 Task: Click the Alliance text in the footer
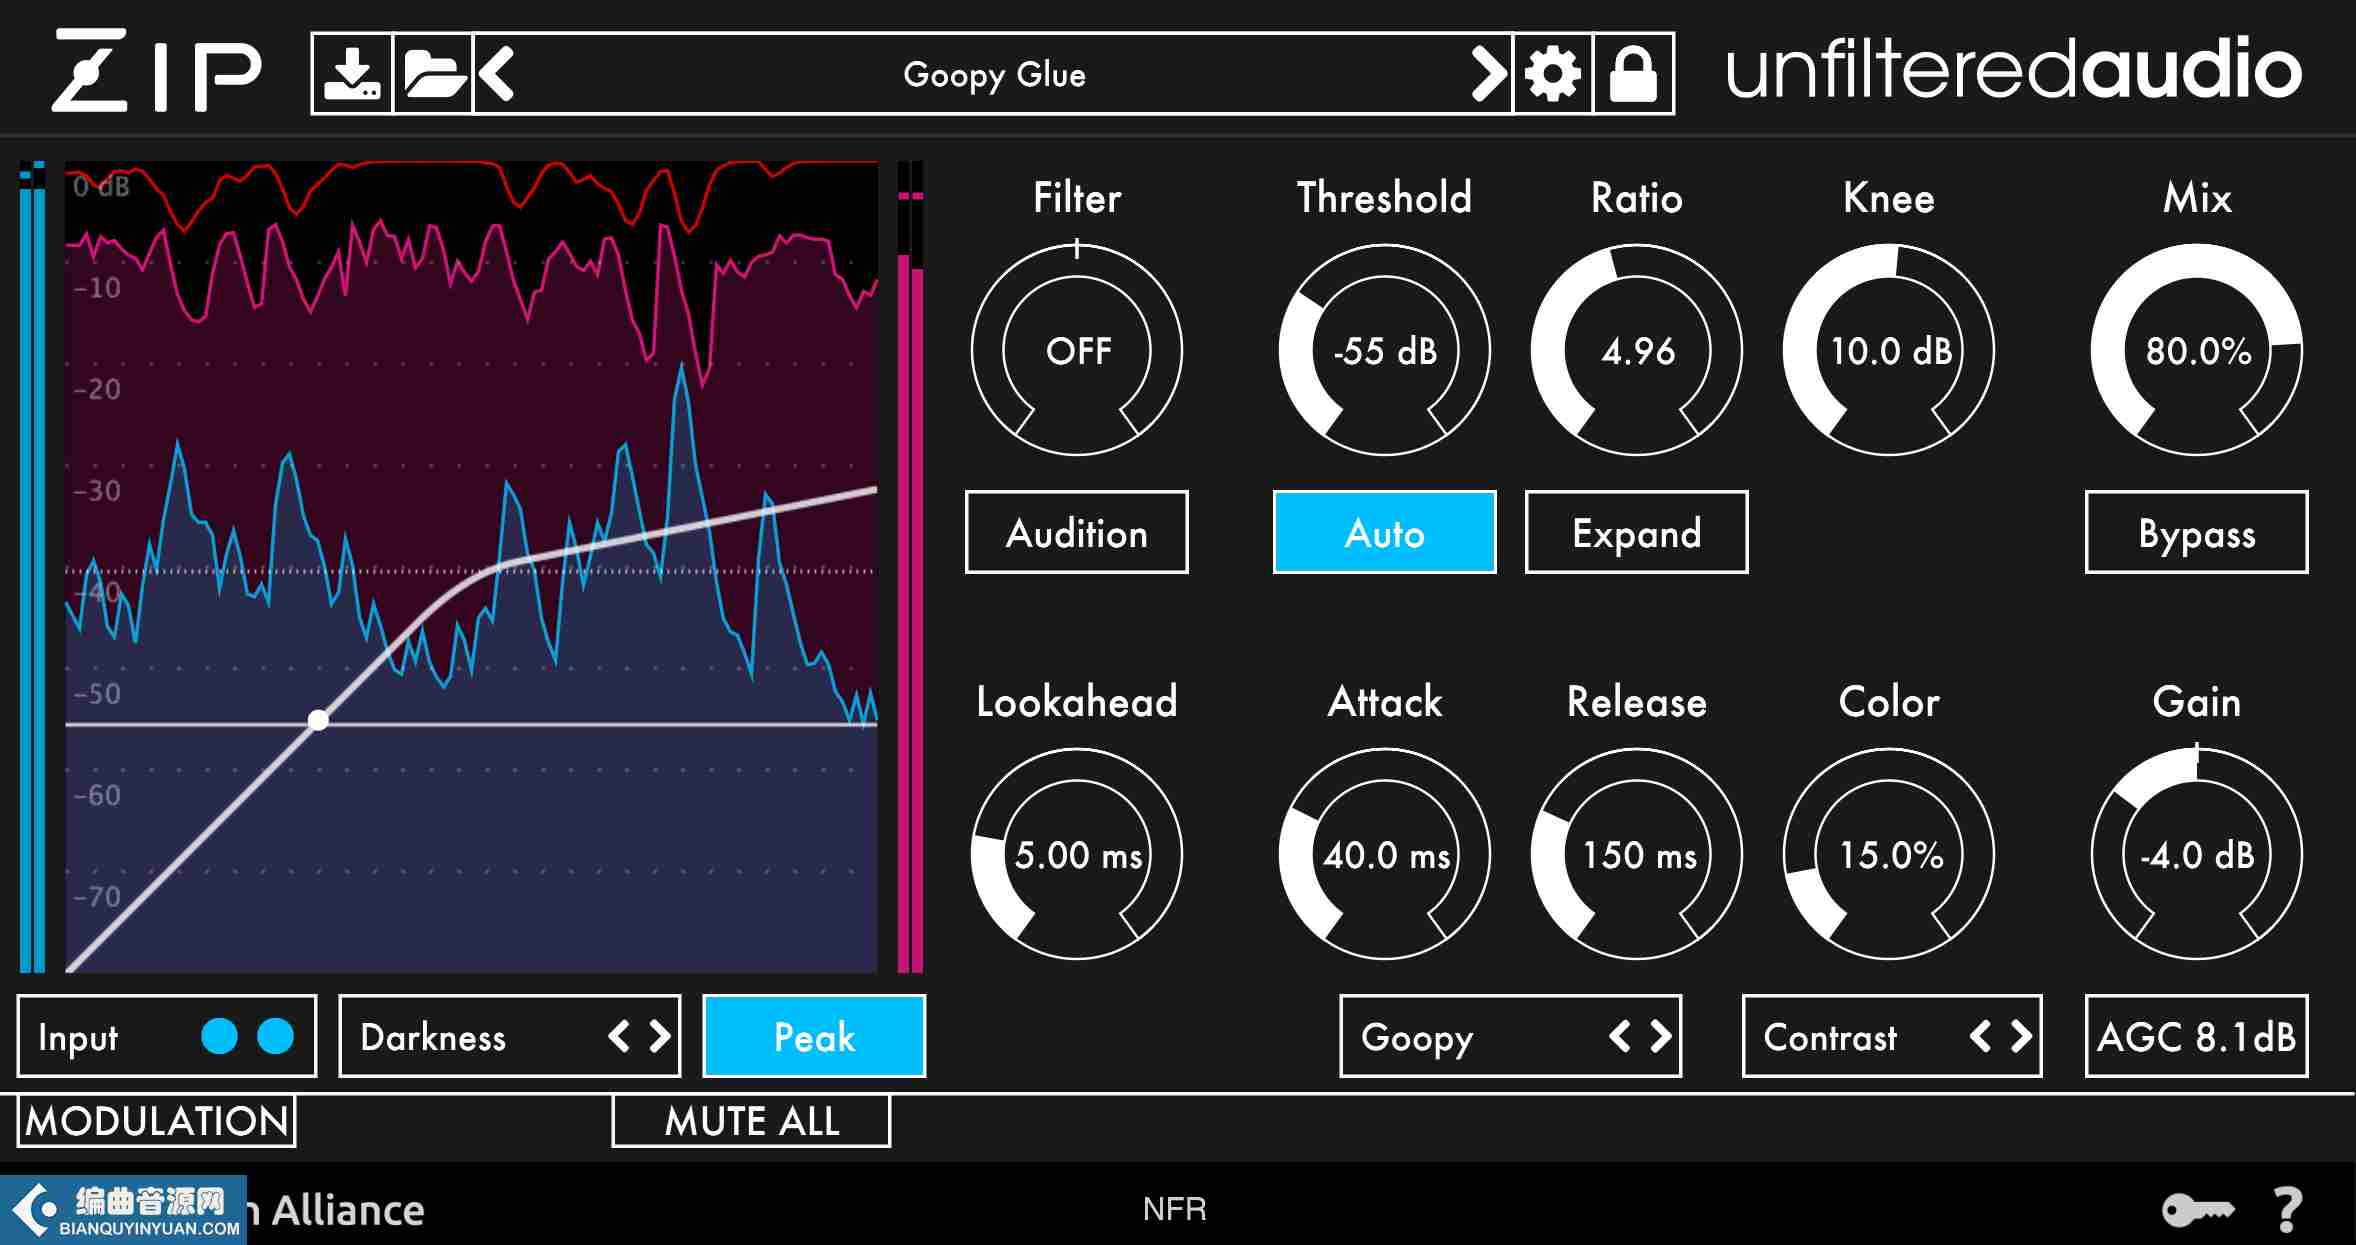(348, 1210)
